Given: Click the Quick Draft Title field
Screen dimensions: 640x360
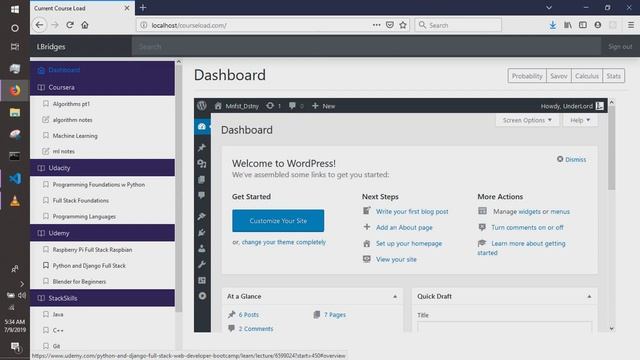Looking at the screenshot, I should tap(504, 327).
